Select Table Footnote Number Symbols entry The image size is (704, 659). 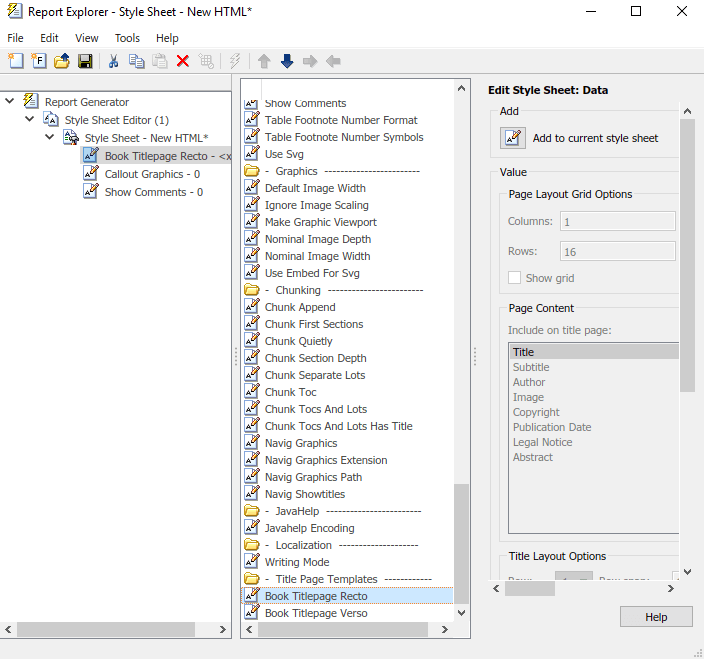coord(344,137)
